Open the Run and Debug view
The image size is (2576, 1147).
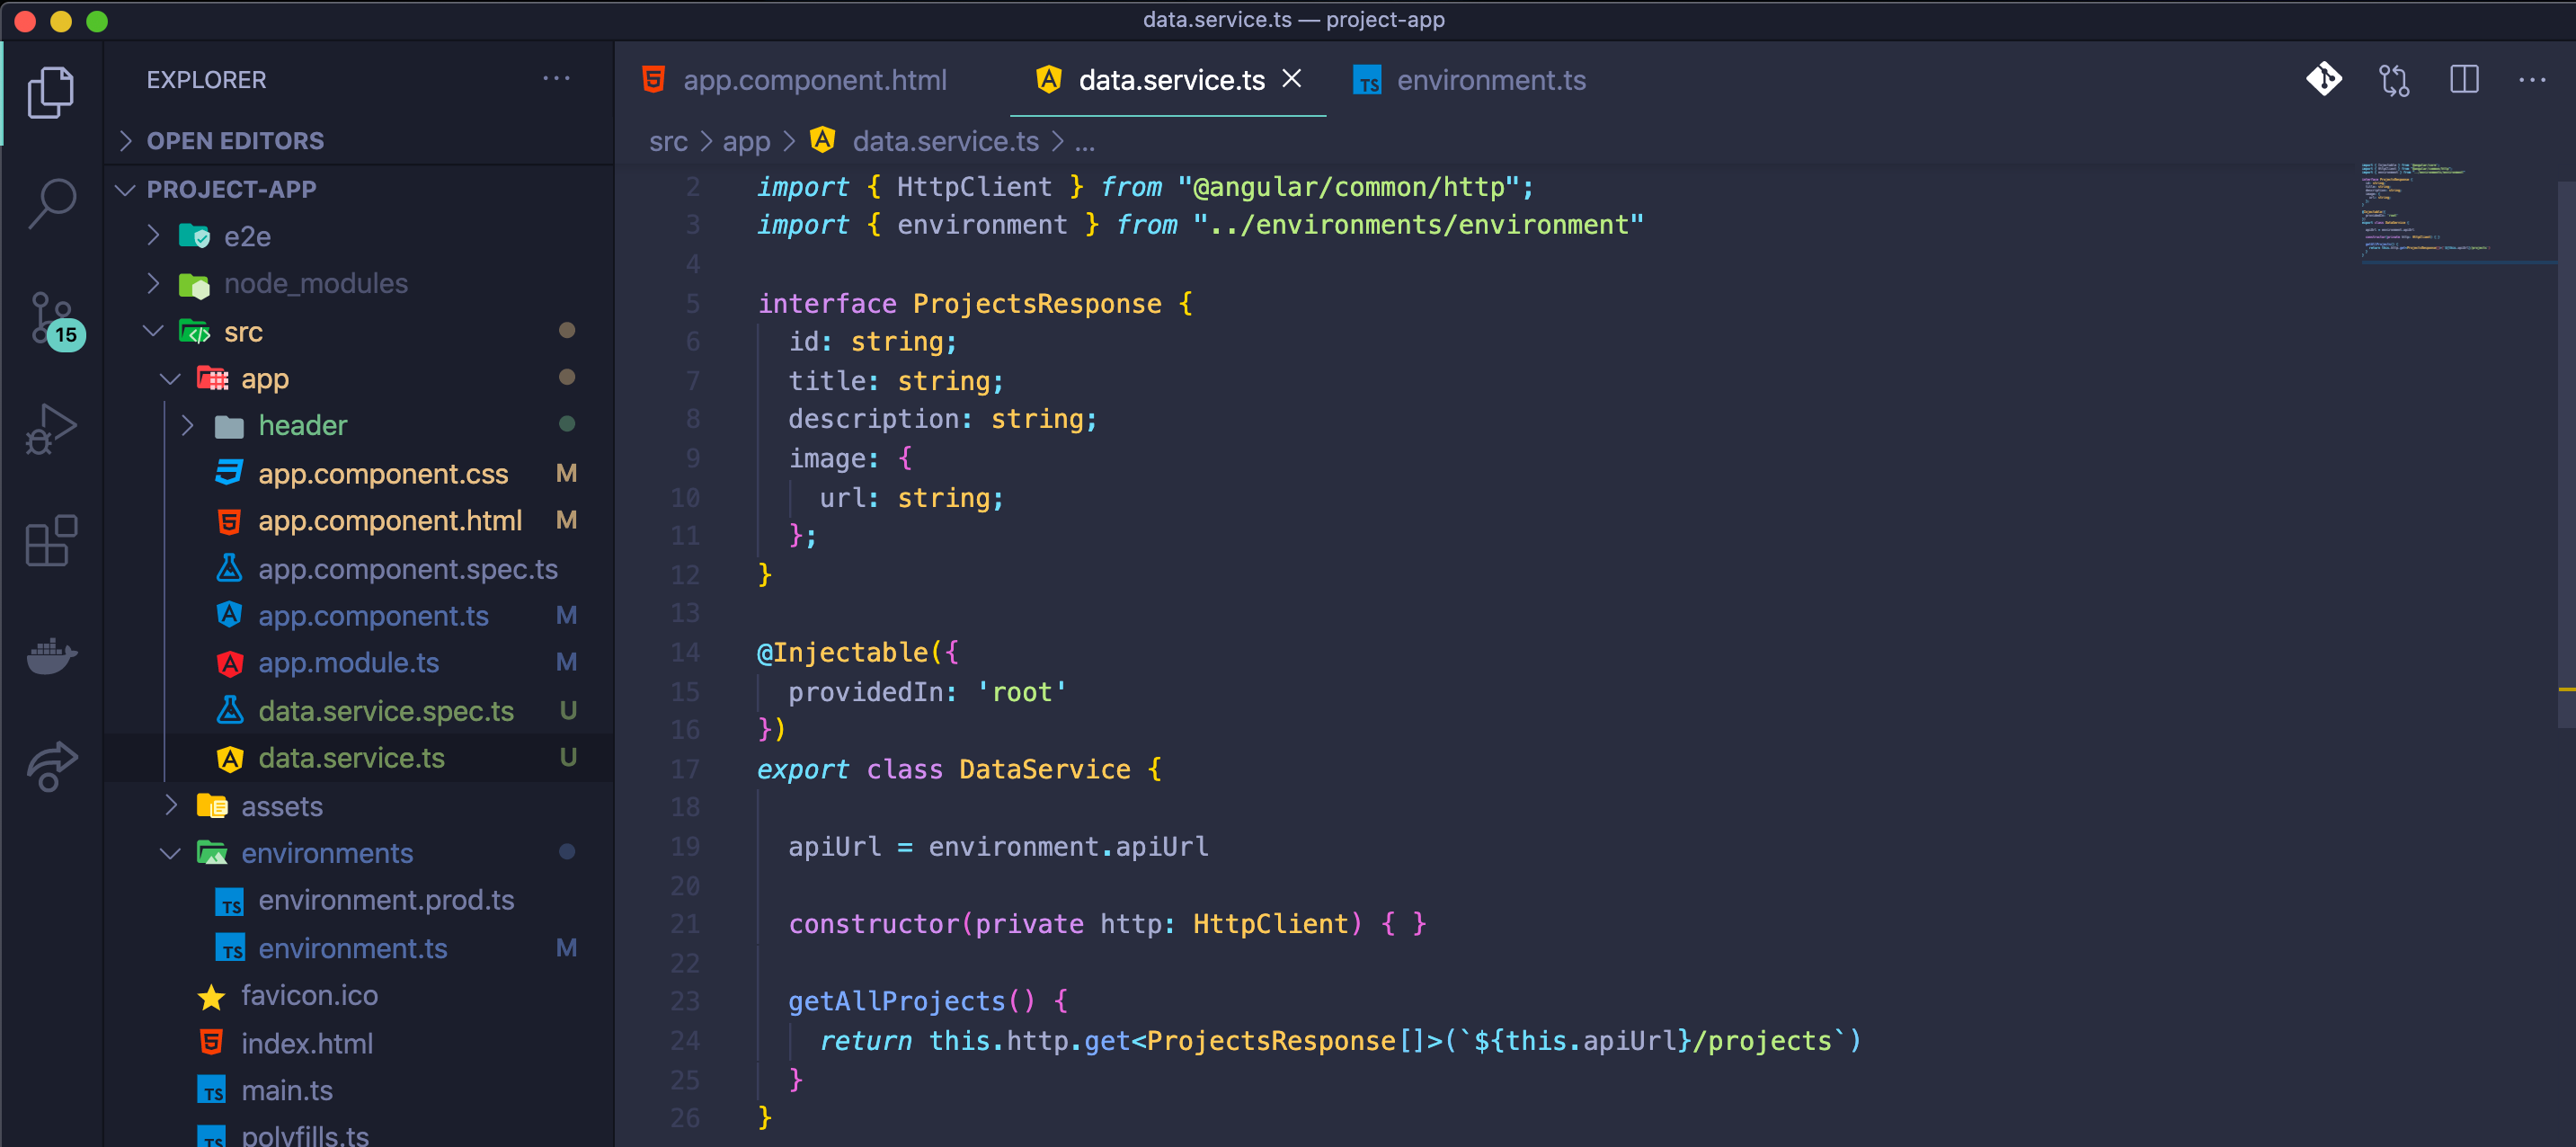(52, 430)
